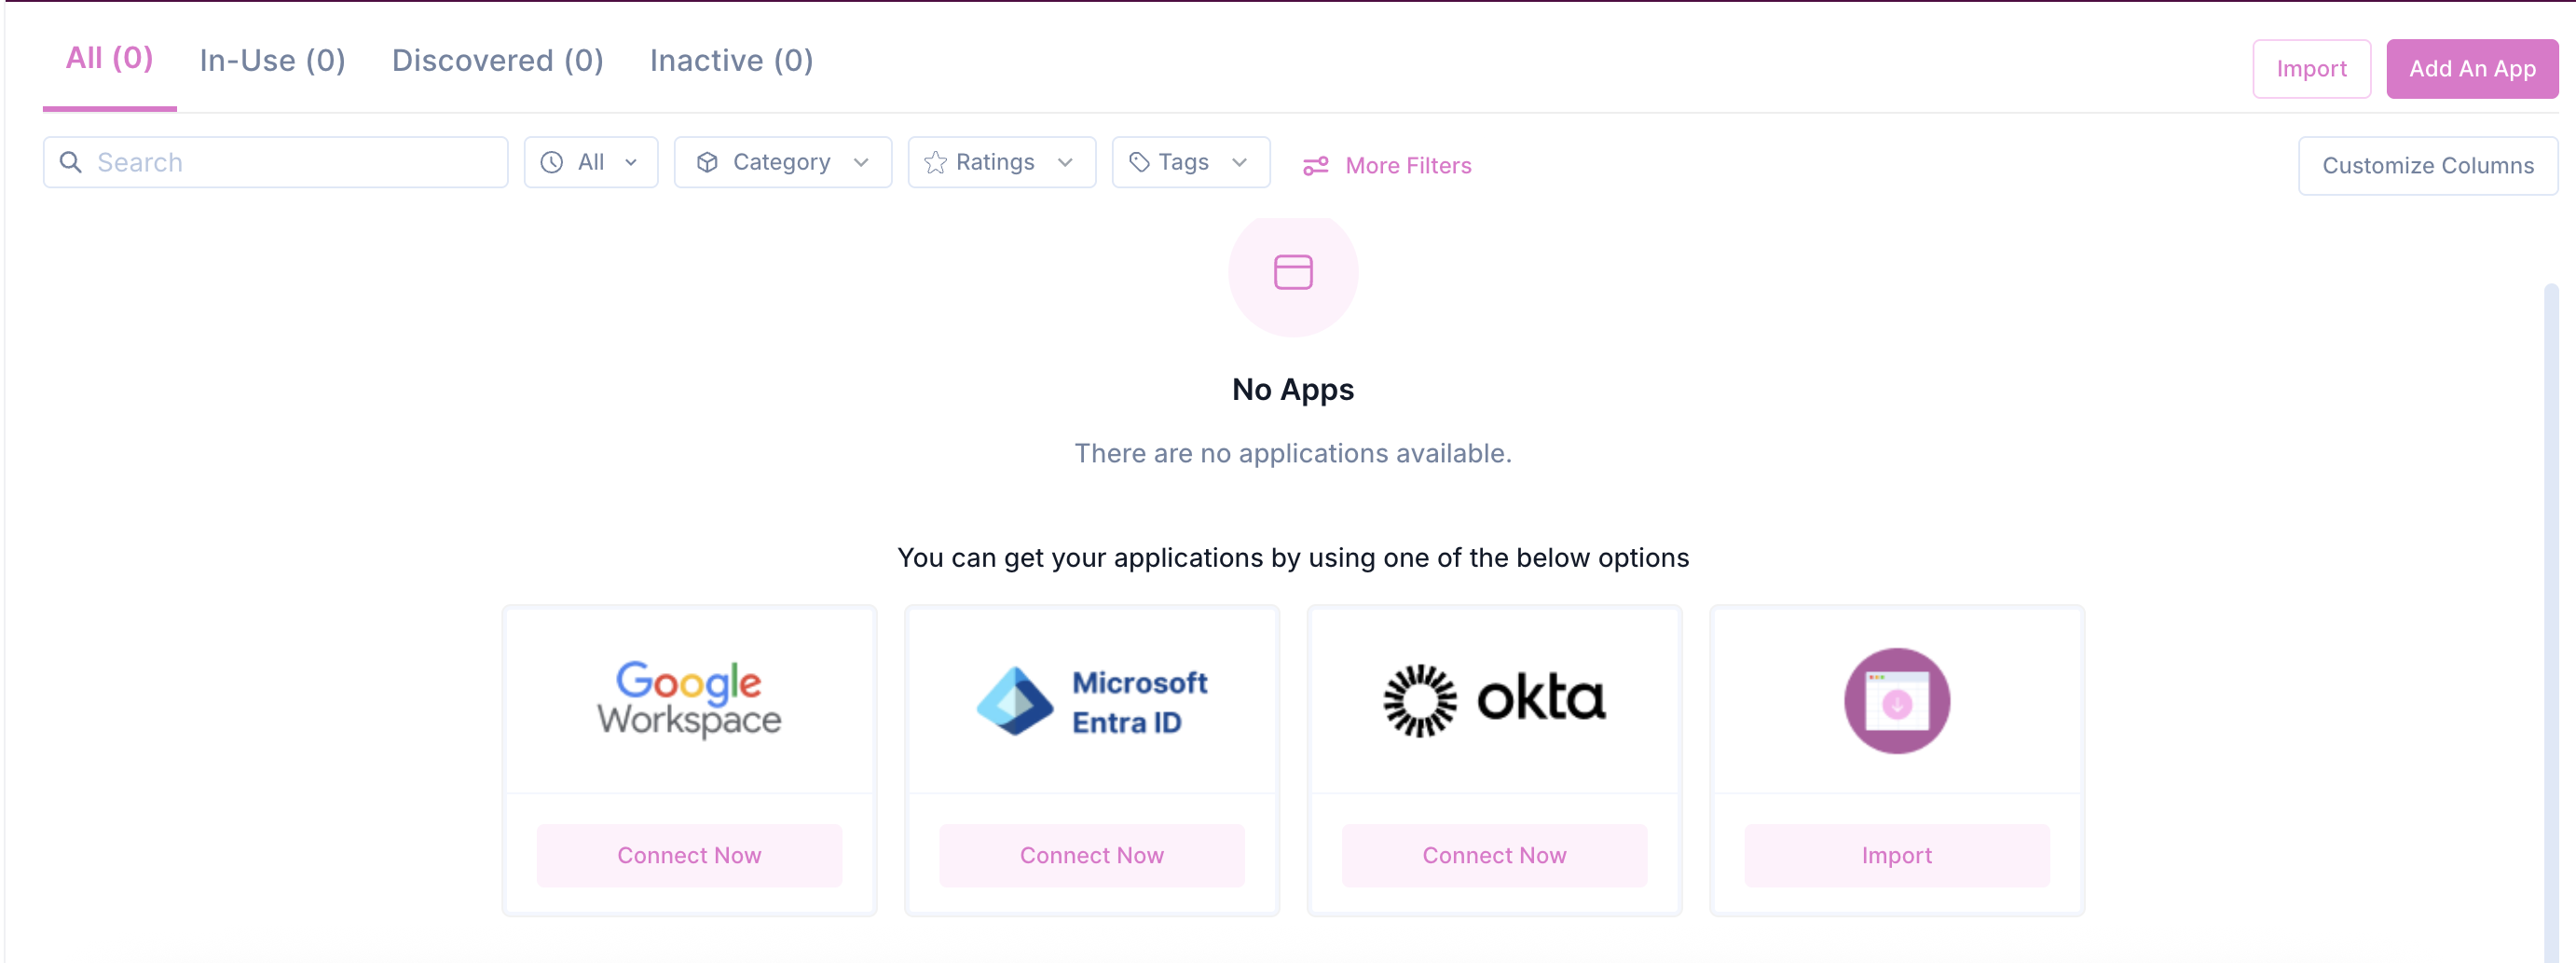Switch to the Inactive (0) tab

pos(731,60)
